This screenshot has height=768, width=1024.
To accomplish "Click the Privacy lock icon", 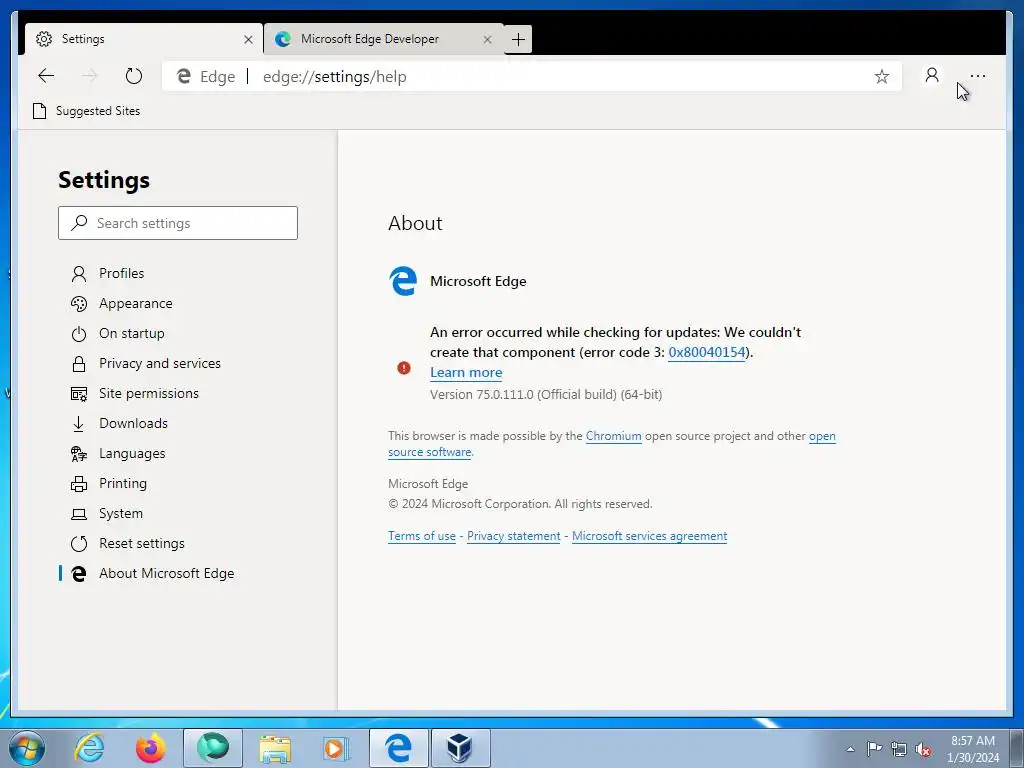I will tap(78, 364).
